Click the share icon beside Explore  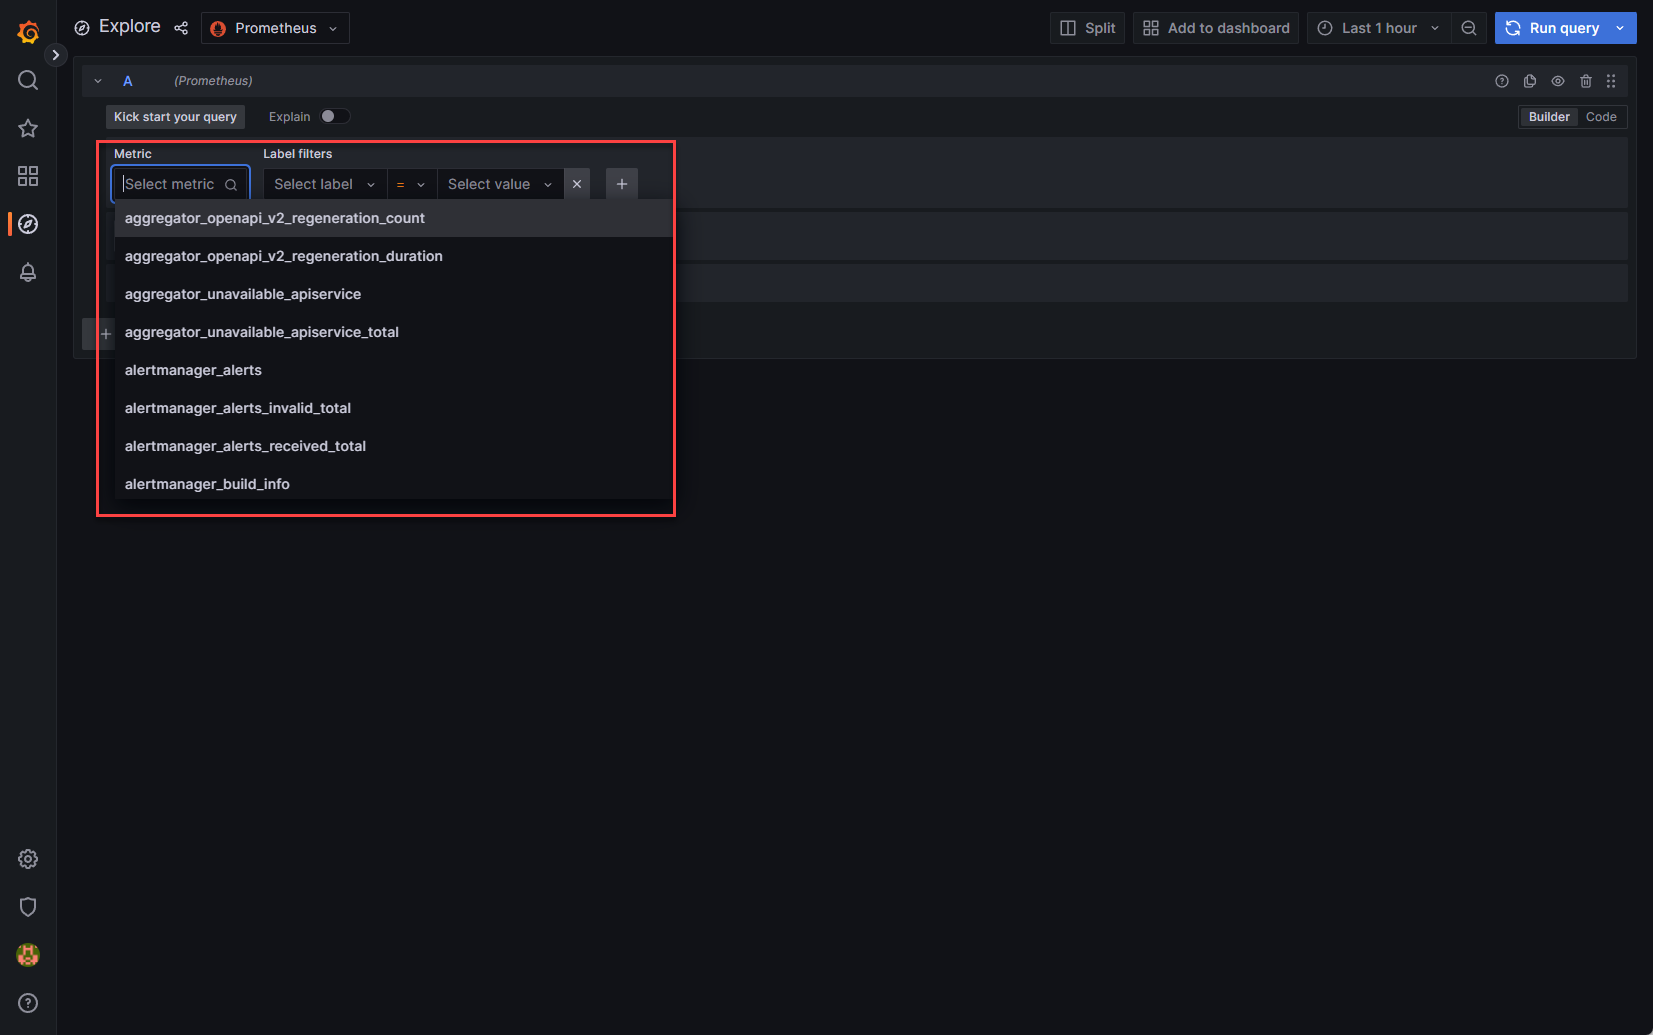pos(181,28)
